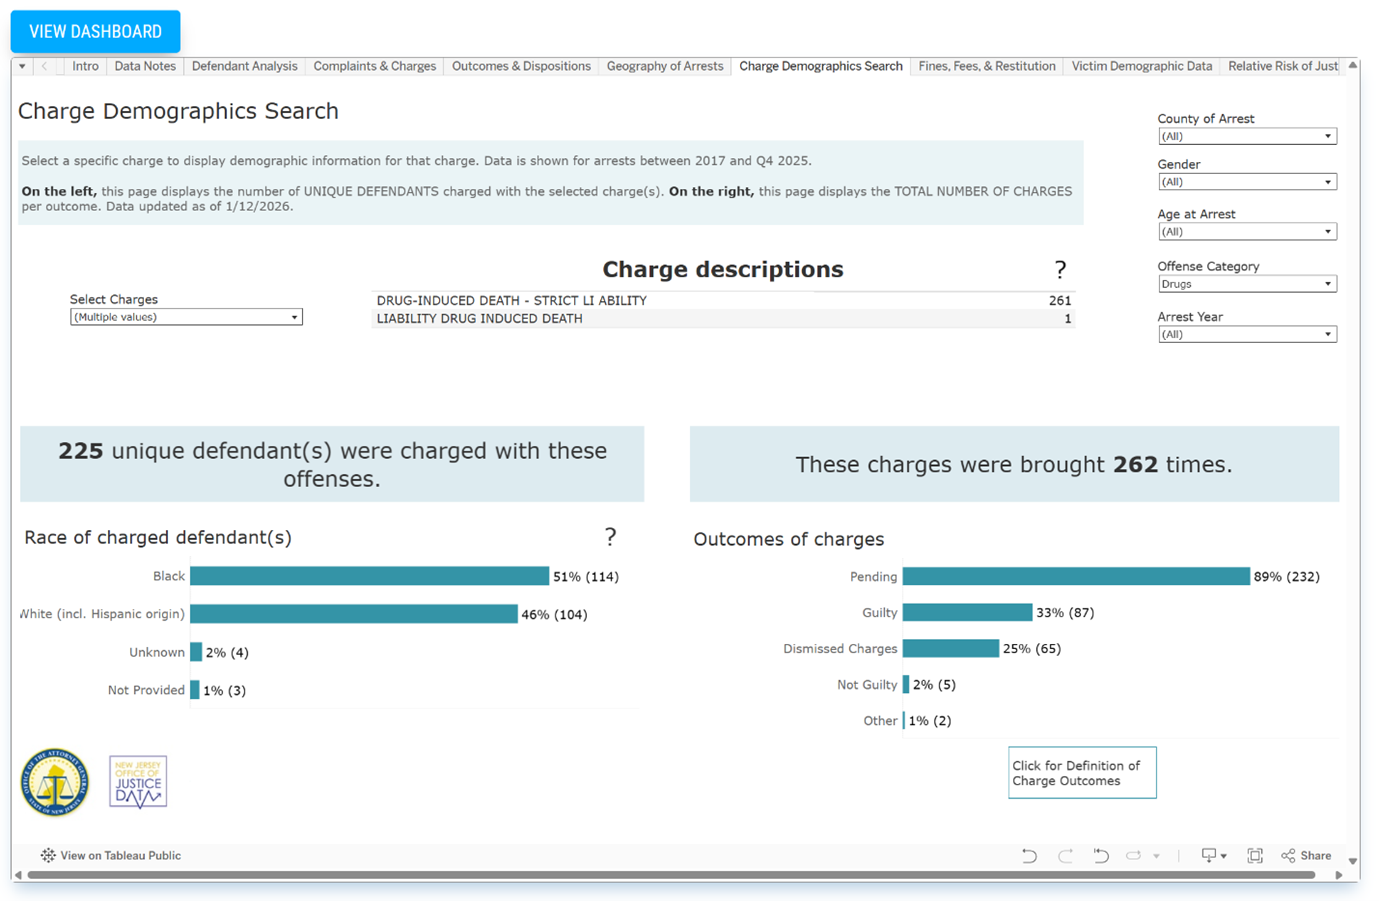Screen dimensions: 1379x901
Task: Open the County of Arrest dropdown
Action: pyautogui.click(x=1246, y=137)
